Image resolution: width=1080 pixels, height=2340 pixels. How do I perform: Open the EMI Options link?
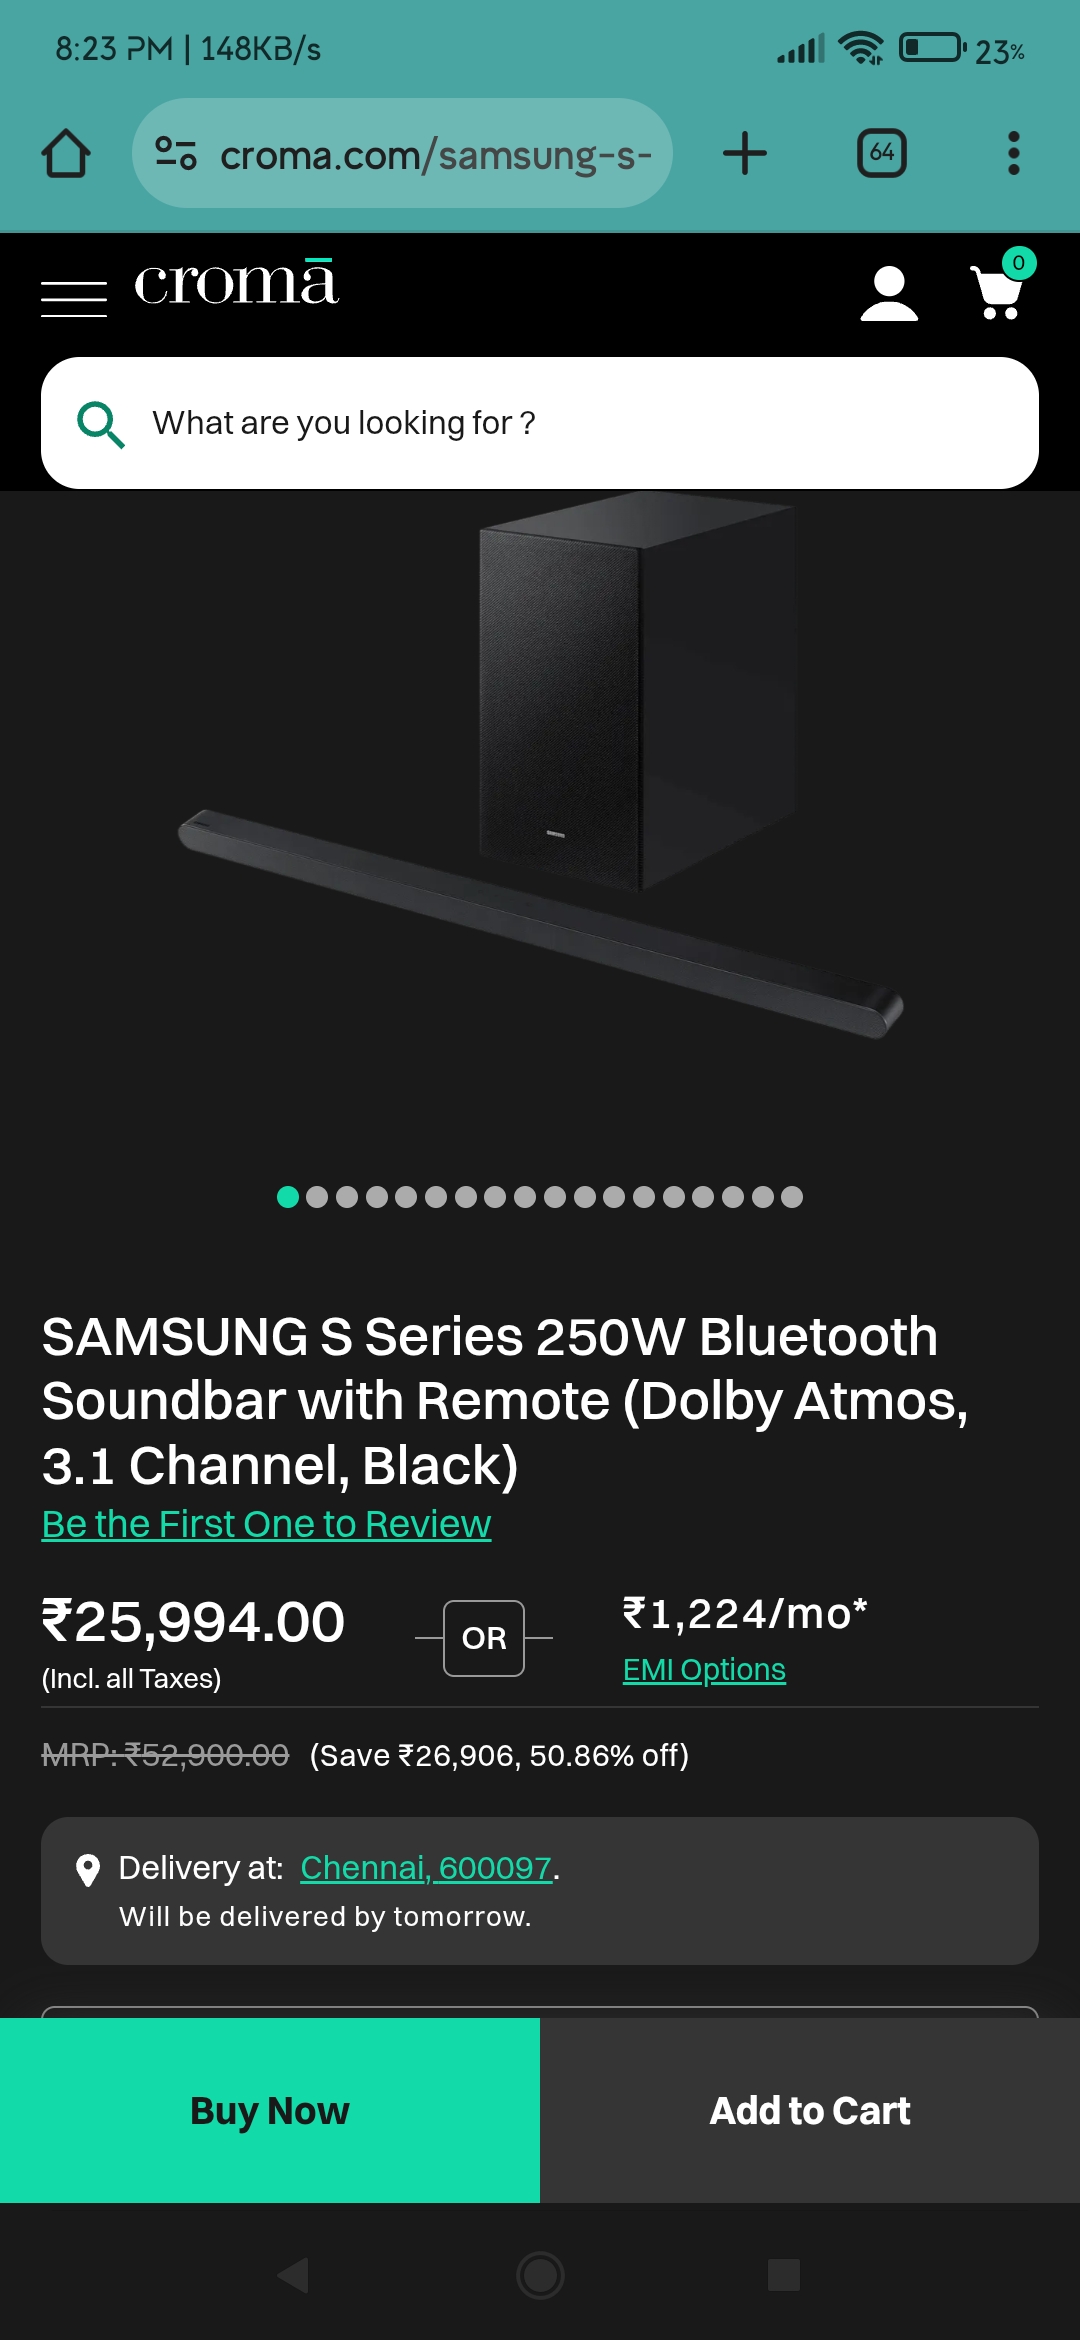click(704, 1670)
